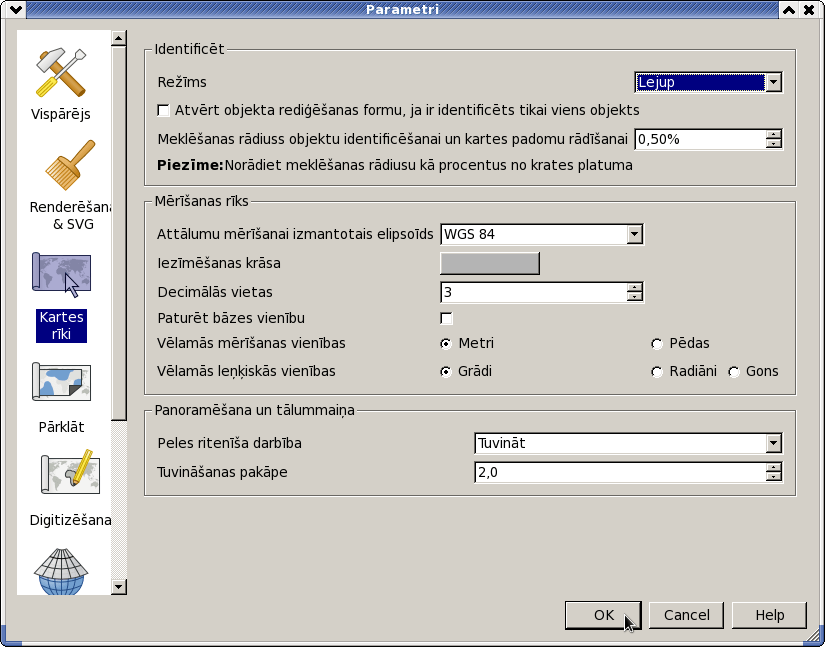Select the Renderēšana & SVG brush icon
The image size is (825, 647).
[71, 165]
